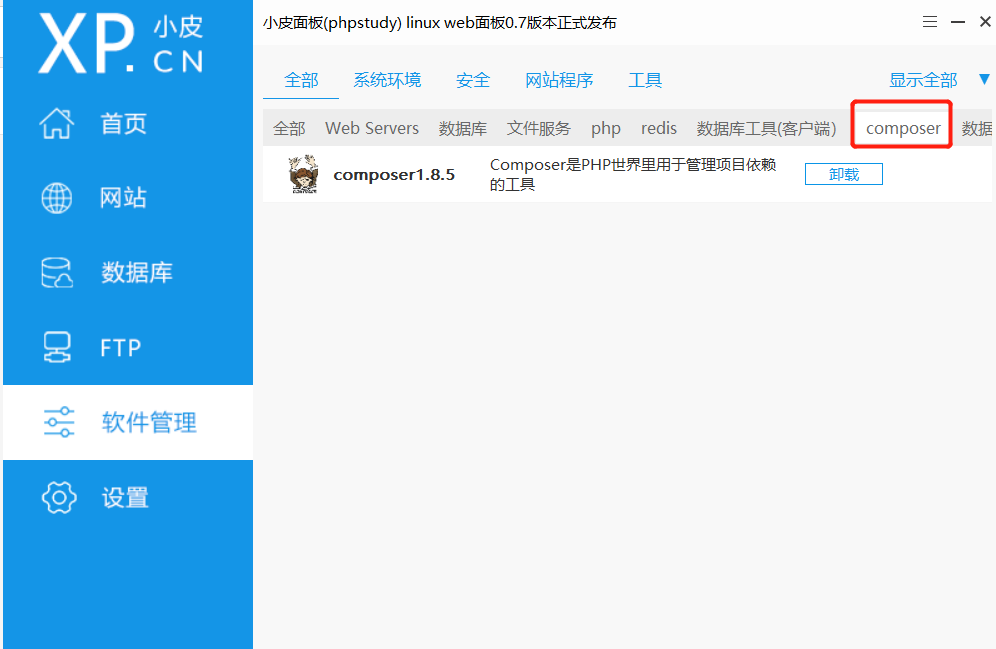The height and width of the screenshot is (649, 996).
Task: Select 数据库工具(客户端) category
Action: point(767,128)
